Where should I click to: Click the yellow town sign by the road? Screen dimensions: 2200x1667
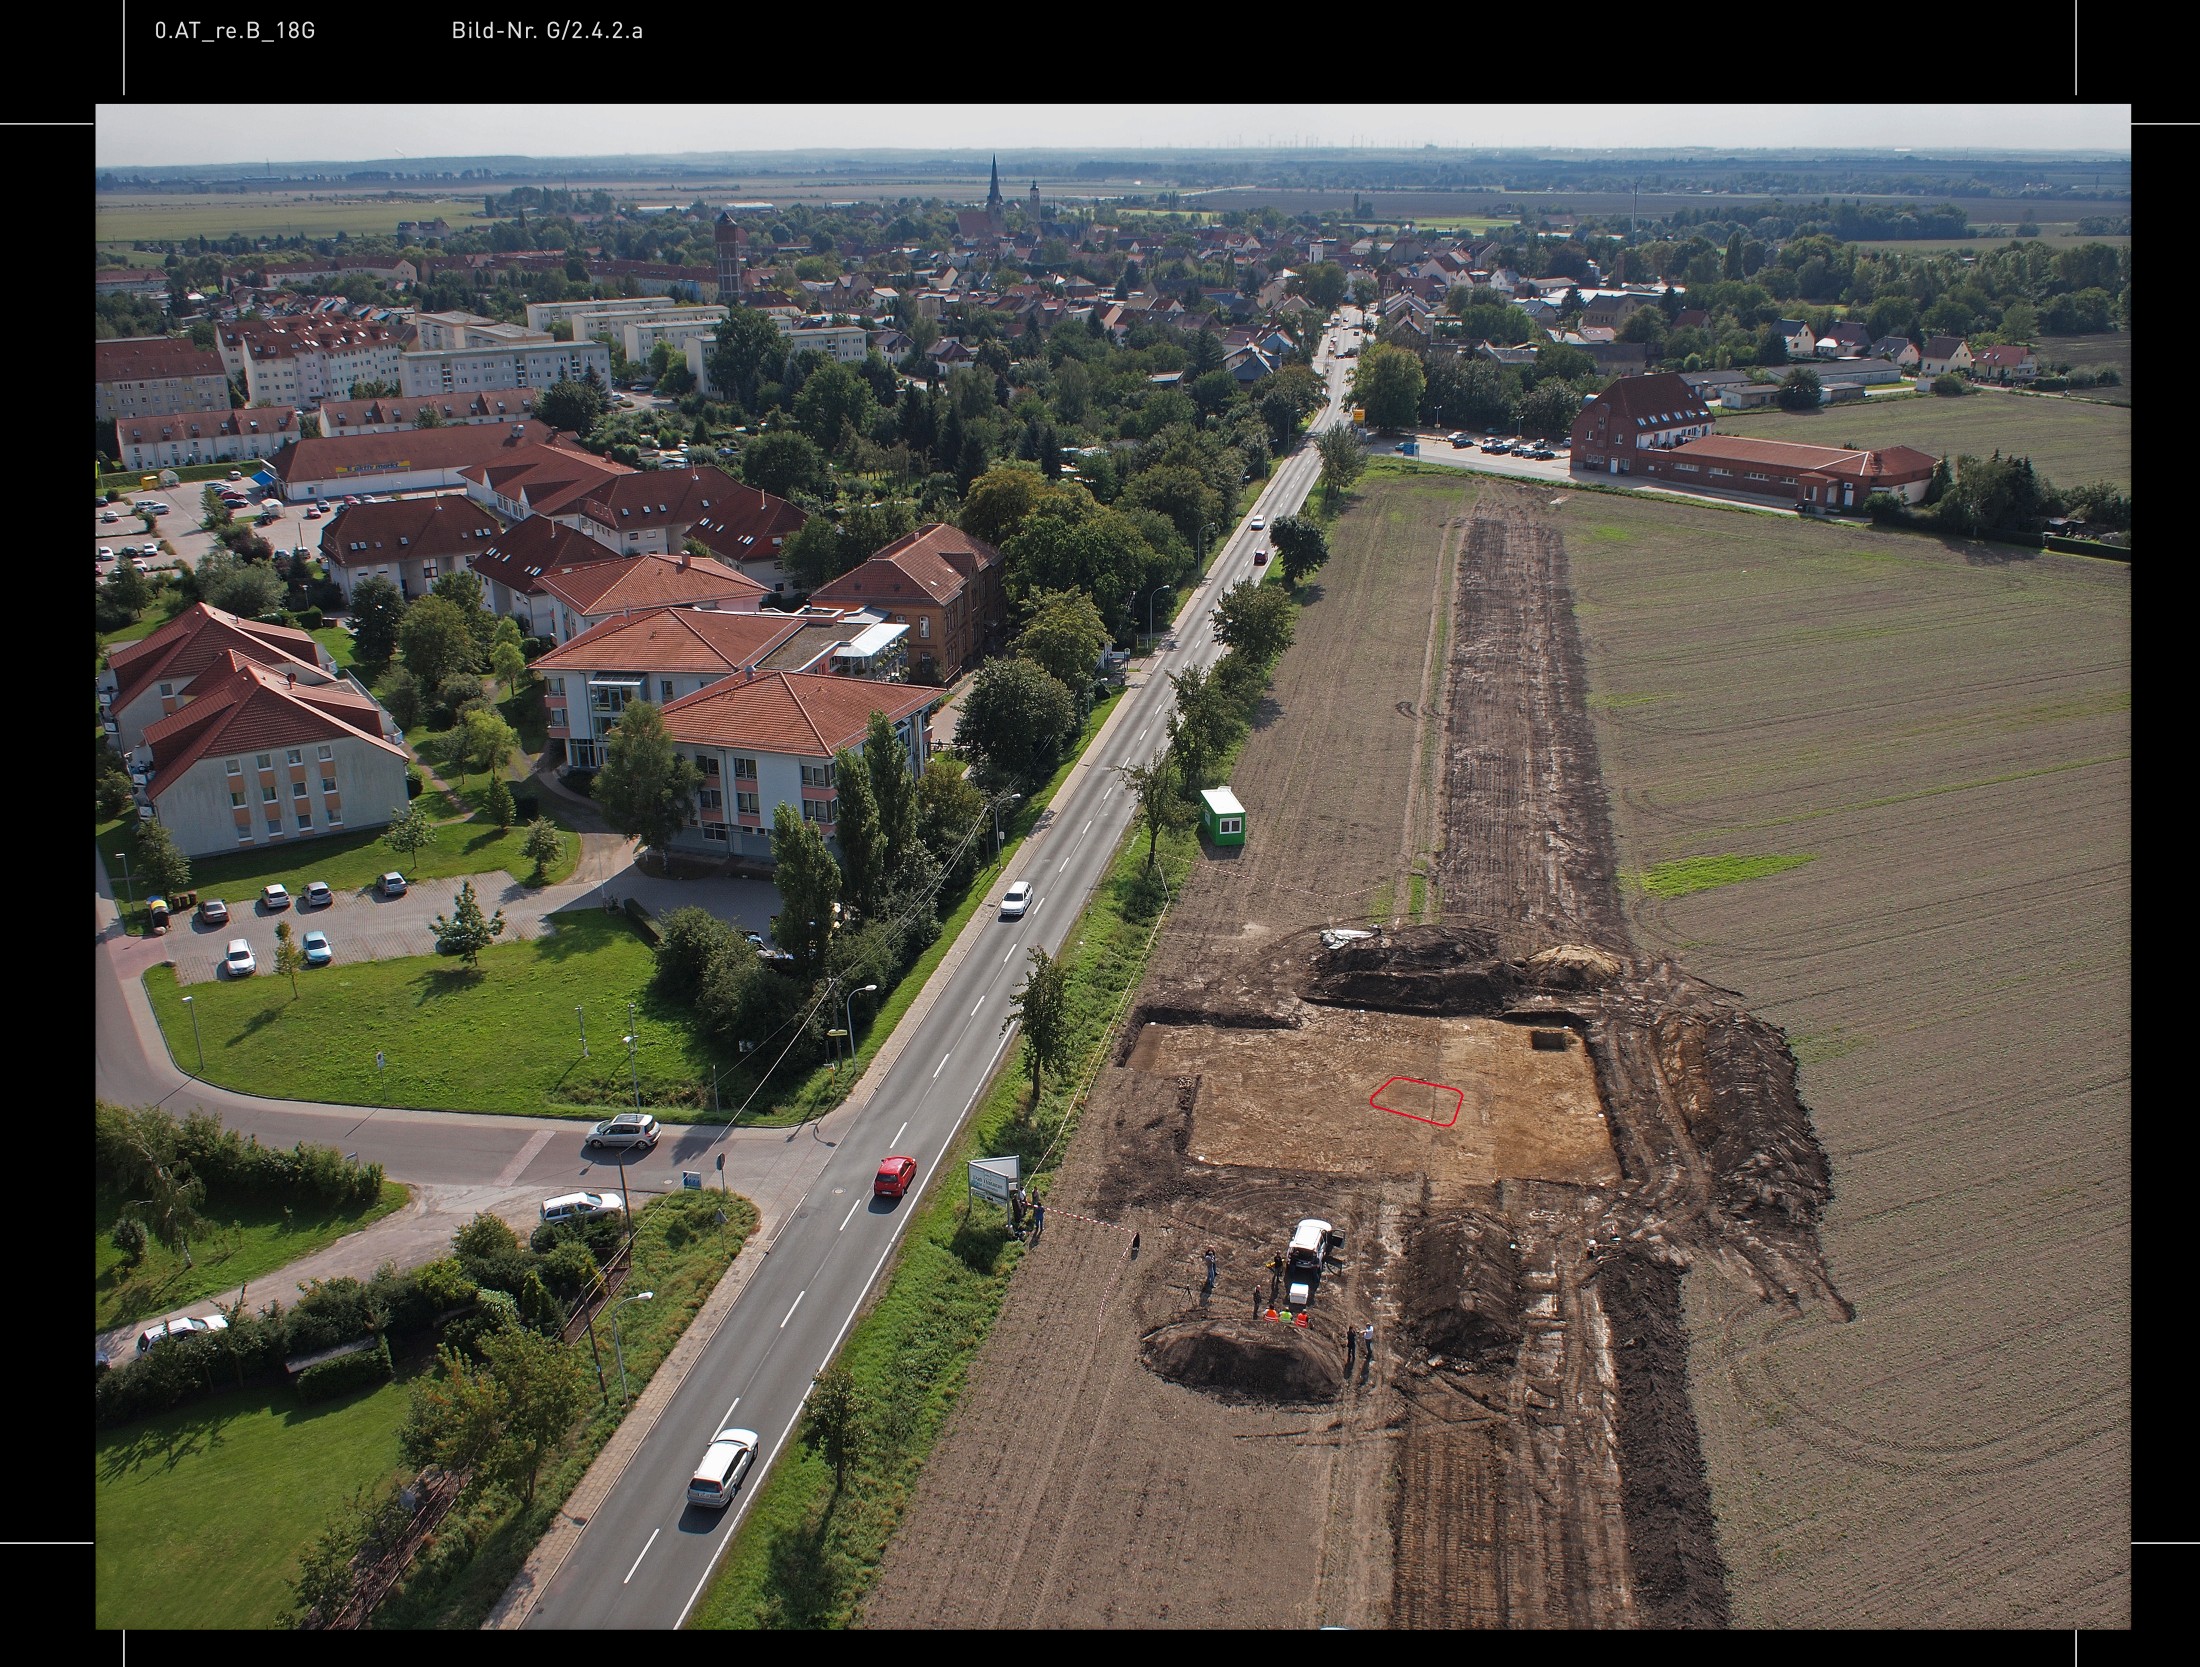(x=1358, y=414)
